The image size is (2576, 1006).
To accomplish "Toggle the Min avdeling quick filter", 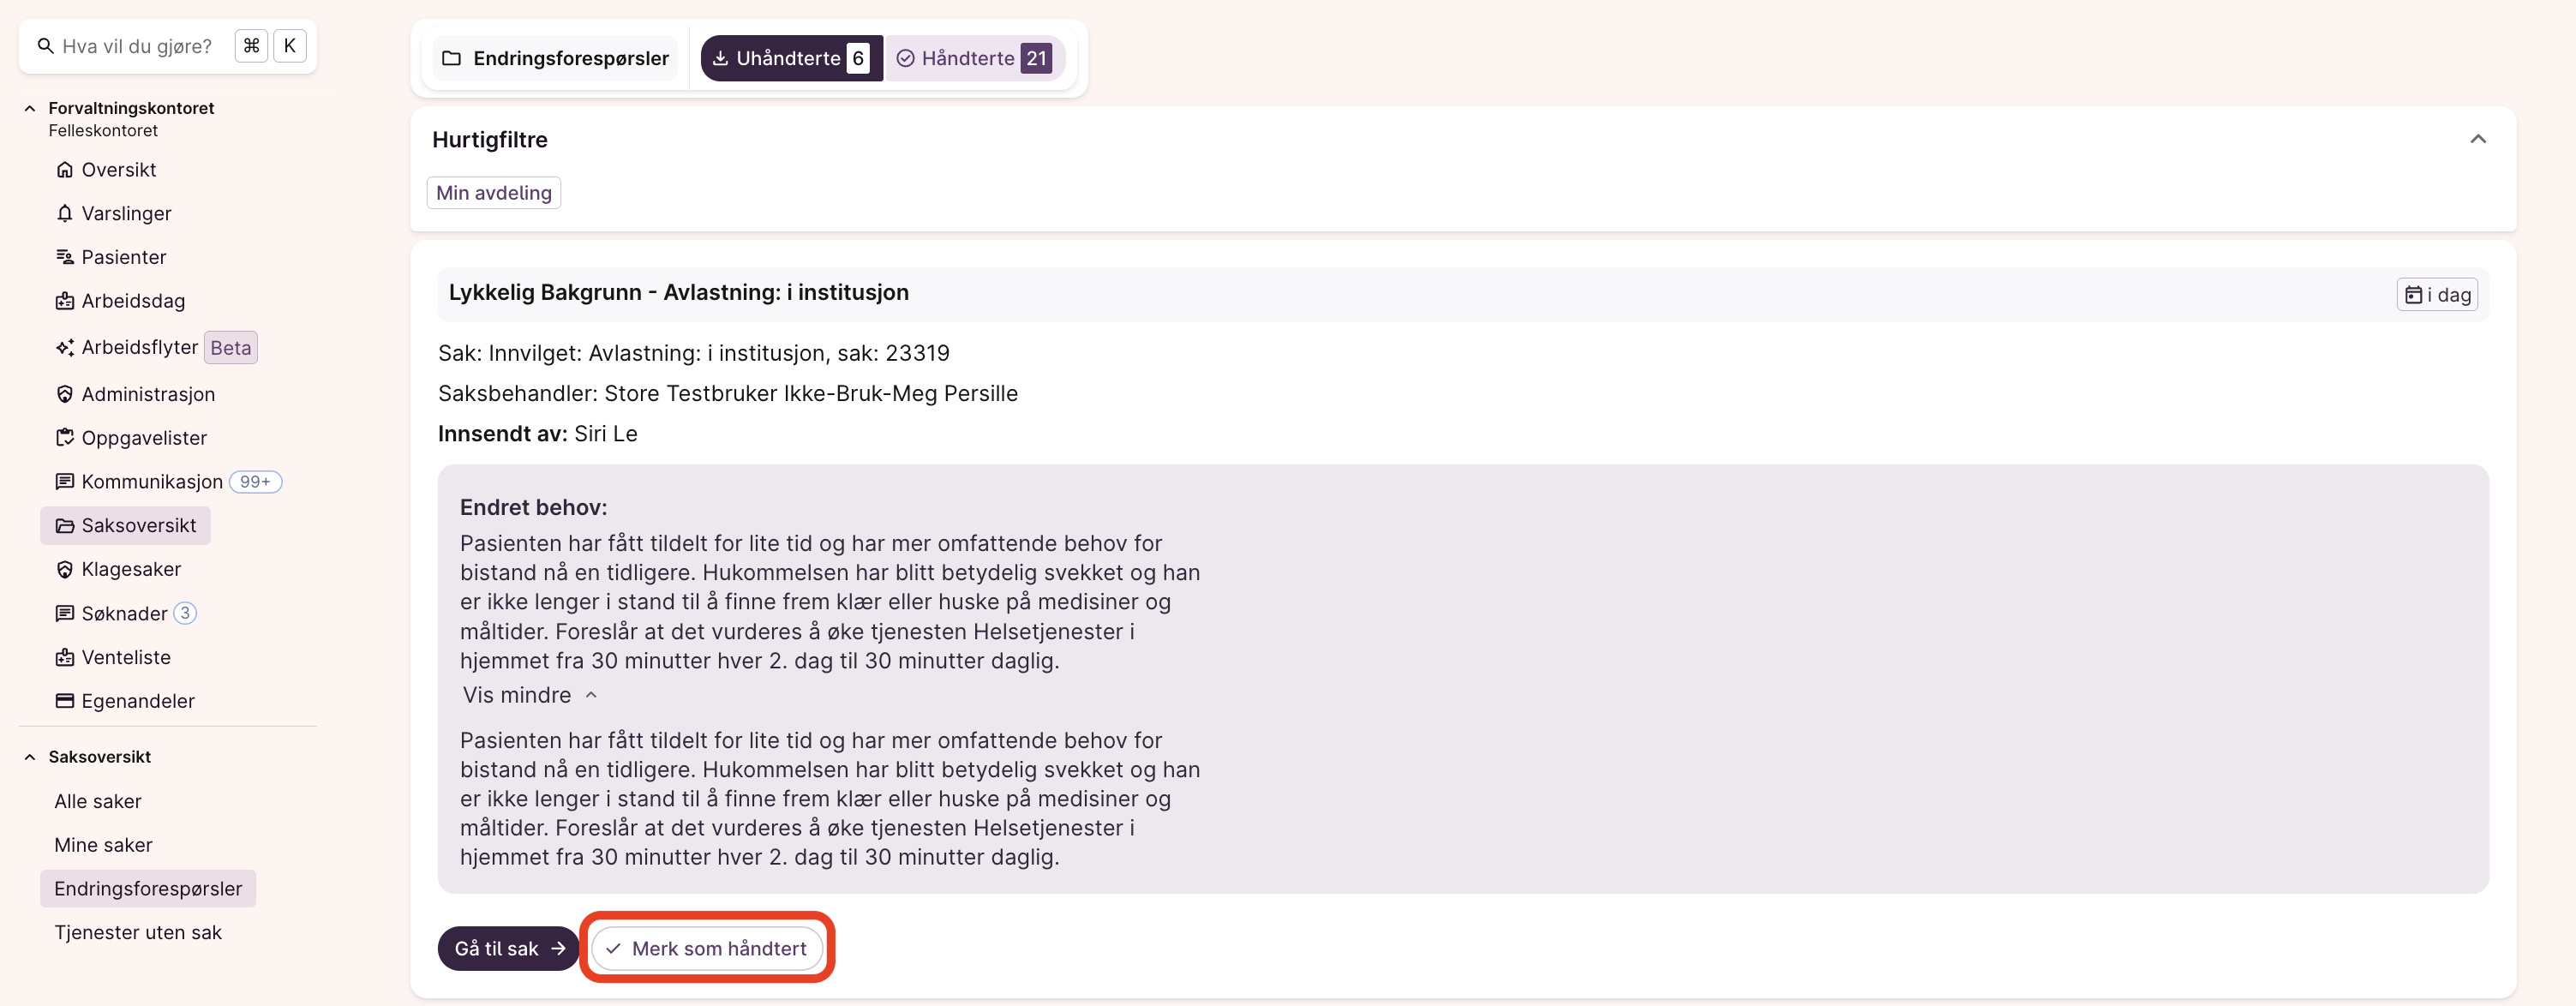I will click(x=493, y=193).
